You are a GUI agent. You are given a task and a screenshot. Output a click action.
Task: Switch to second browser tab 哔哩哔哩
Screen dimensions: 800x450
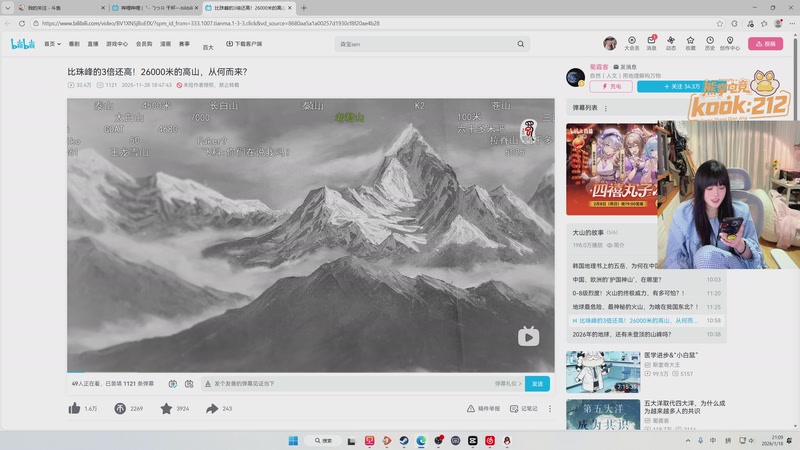pos(155,8)
